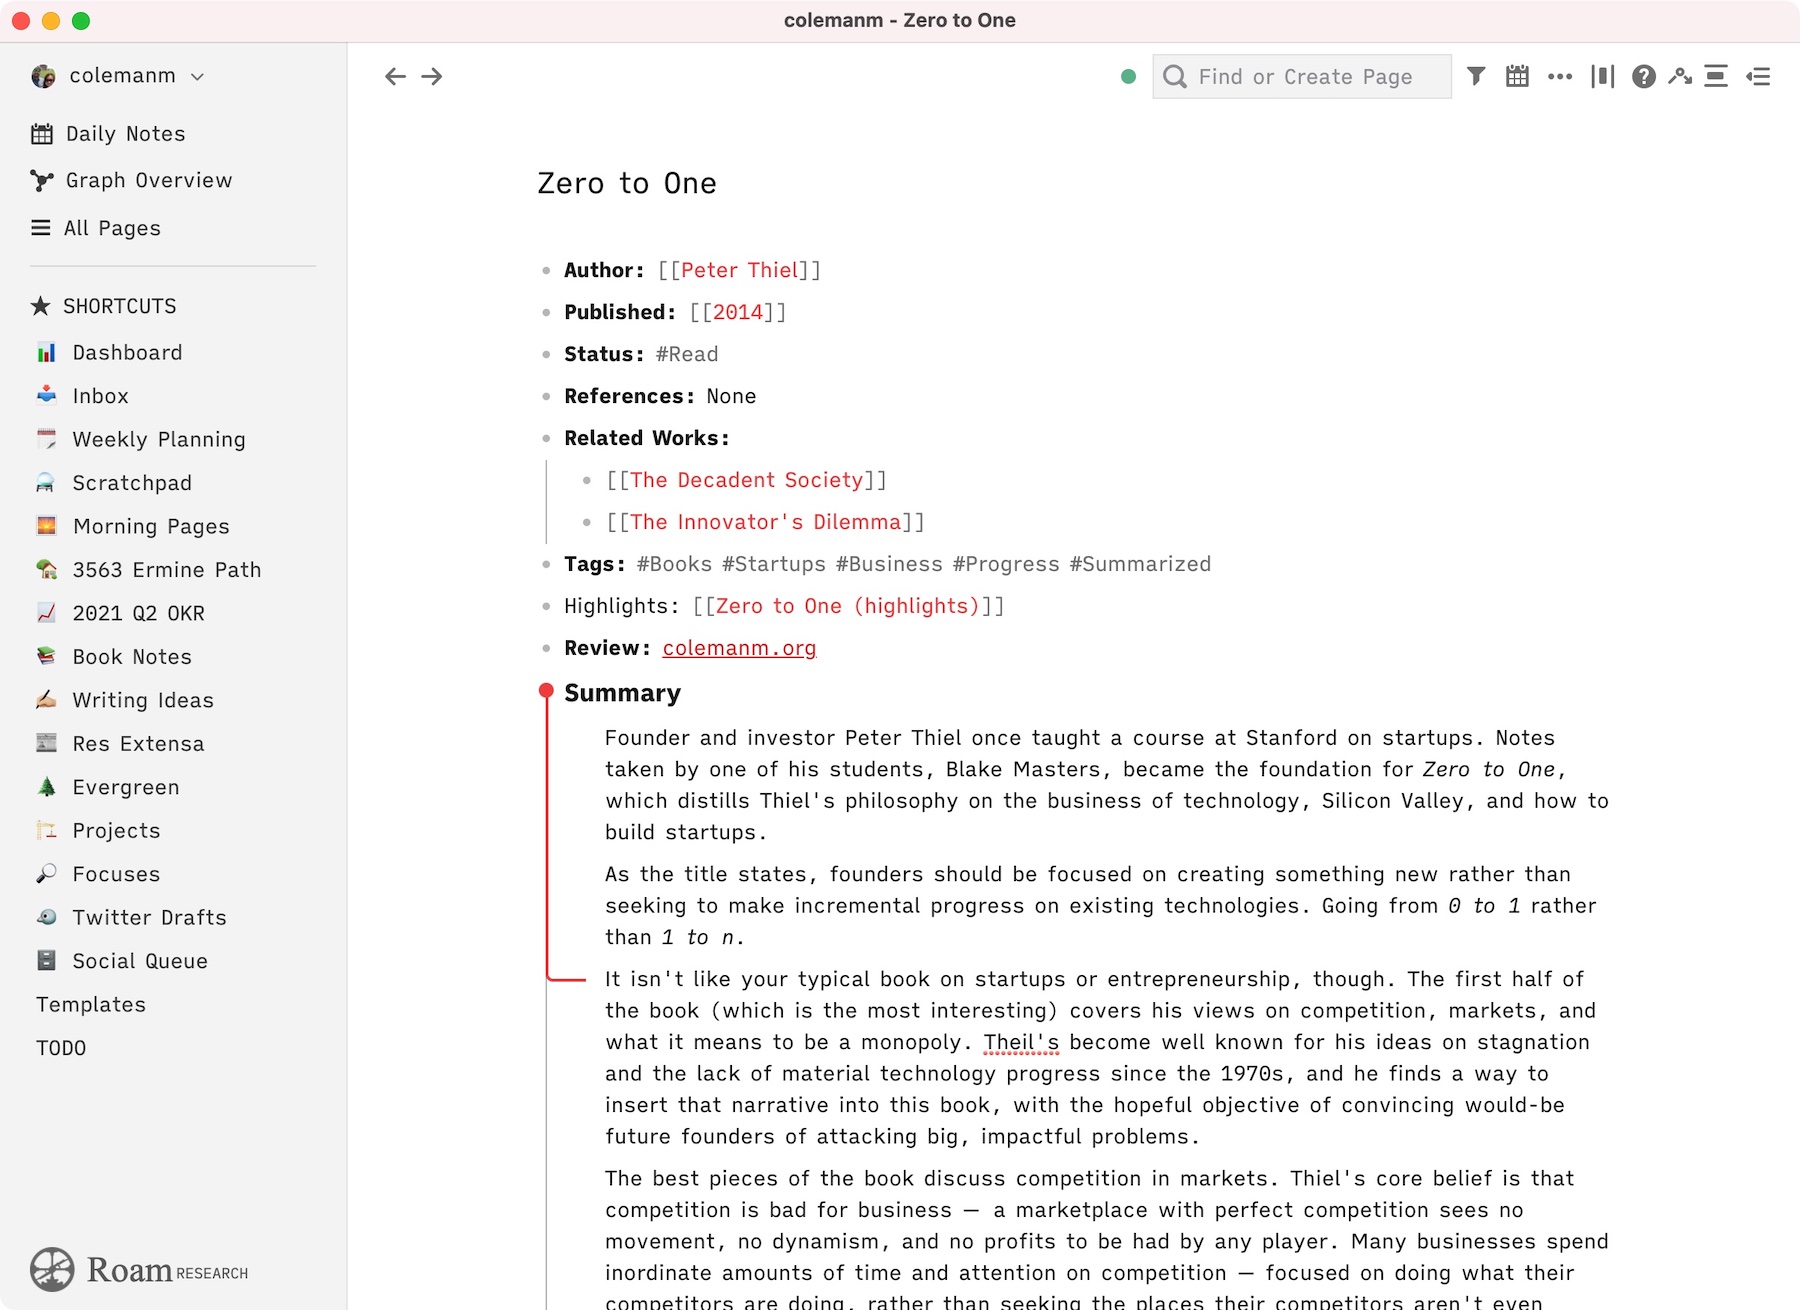The width and height of the screenshot is (1800, 1310).
Task: Open the graph view icon in toolbar
Action: (x=1680, y=76)
